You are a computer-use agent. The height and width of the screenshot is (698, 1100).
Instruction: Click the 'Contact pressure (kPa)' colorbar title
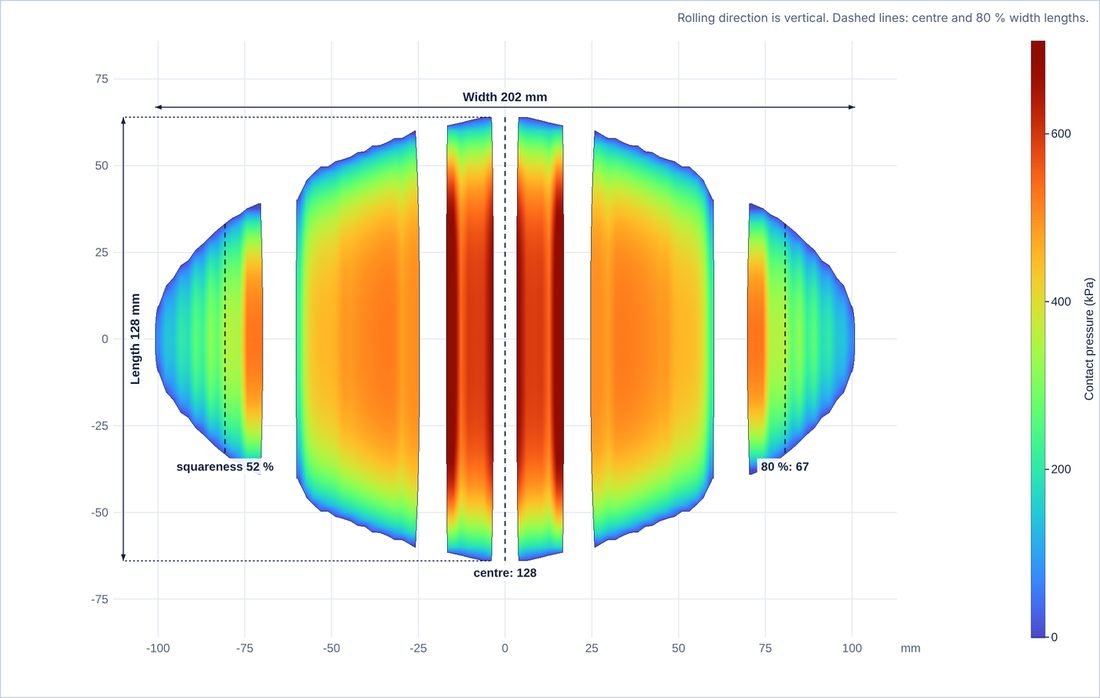tap(1089, 339)
